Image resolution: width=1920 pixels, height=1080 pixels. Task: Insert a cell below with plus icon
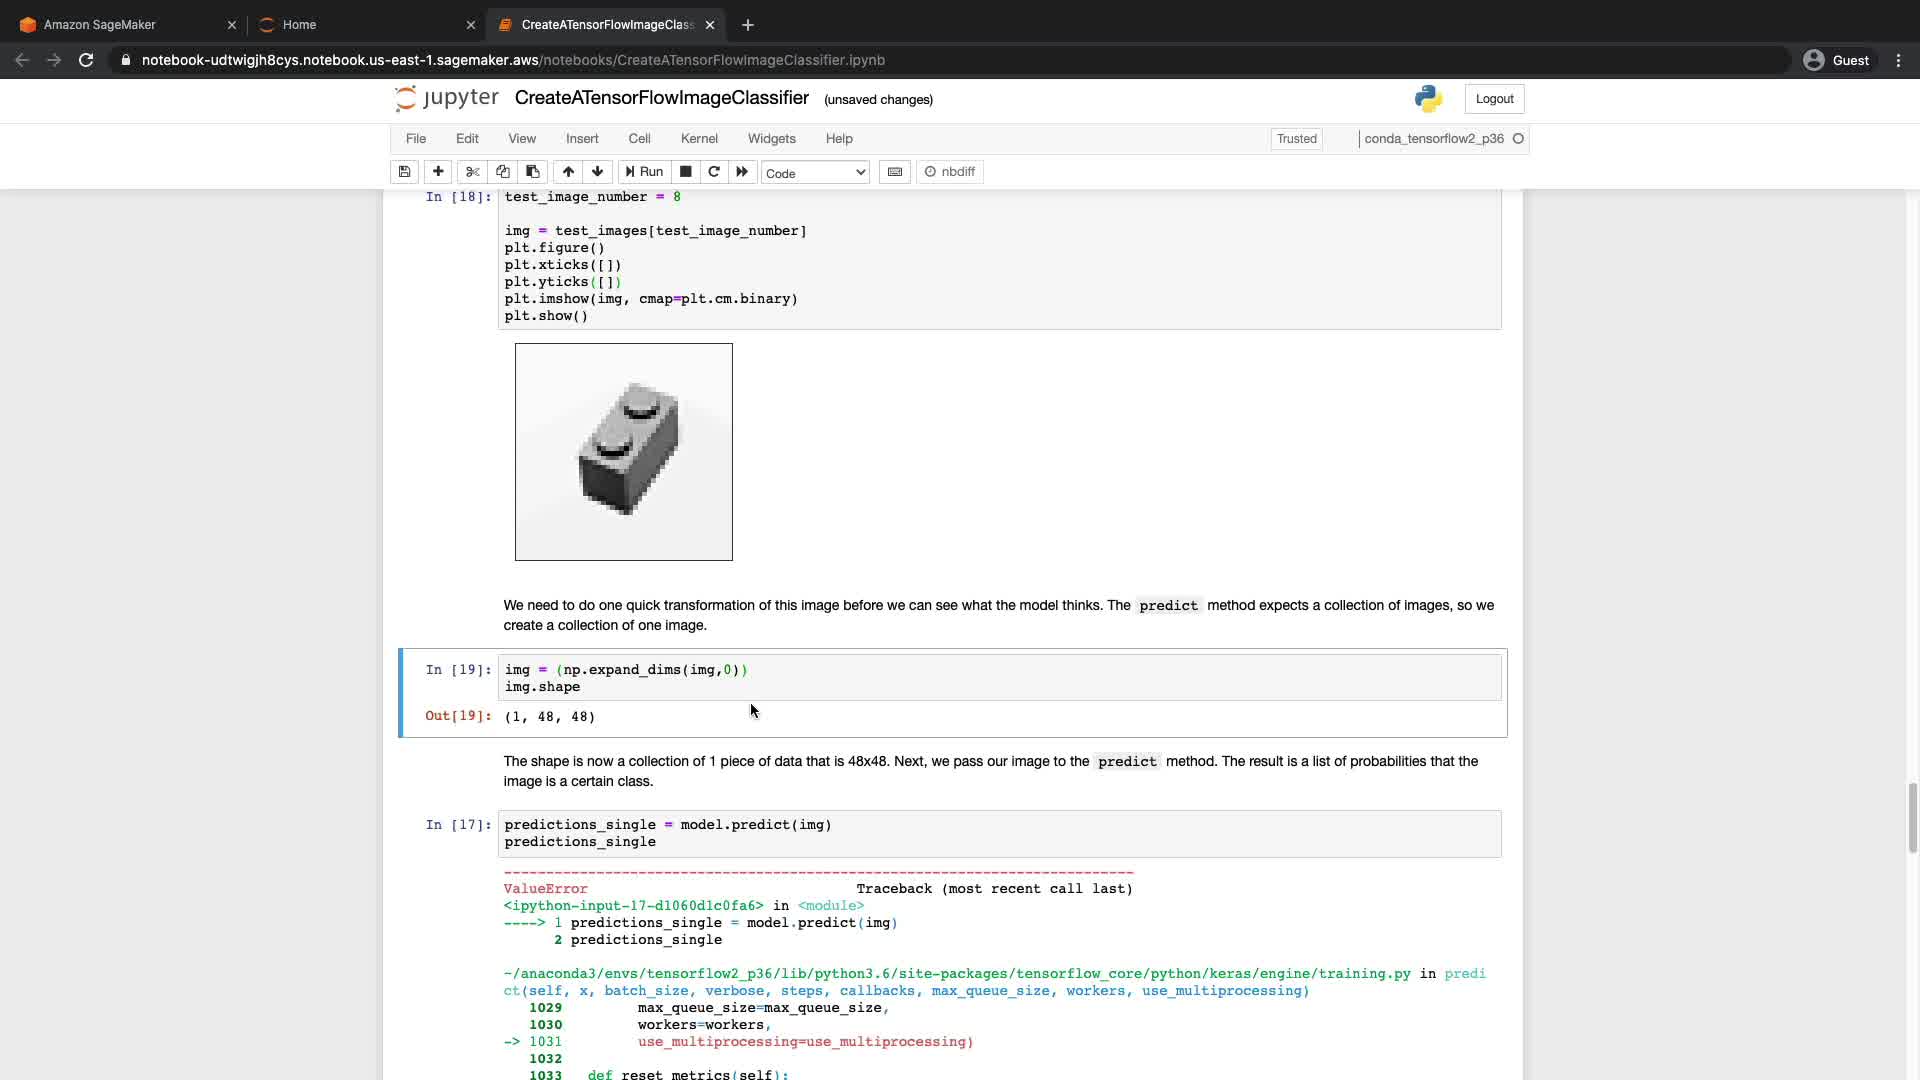pyautogui.click(x=438, y=172)
